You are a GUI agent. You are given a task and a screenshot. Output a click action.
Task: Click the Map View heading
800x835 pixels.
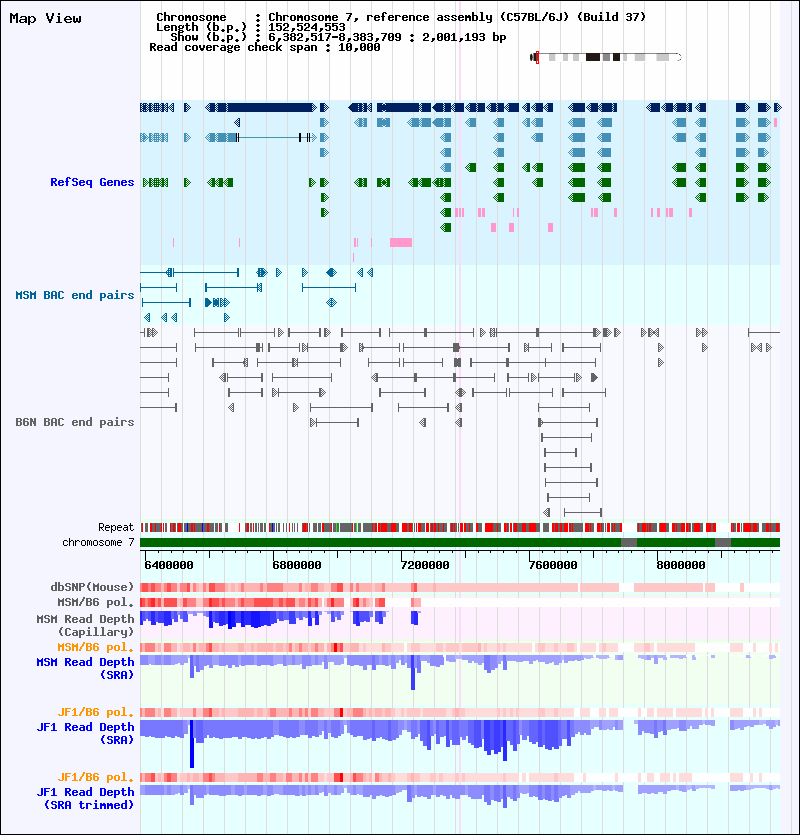pyautogui.click(x=45, y=19)
